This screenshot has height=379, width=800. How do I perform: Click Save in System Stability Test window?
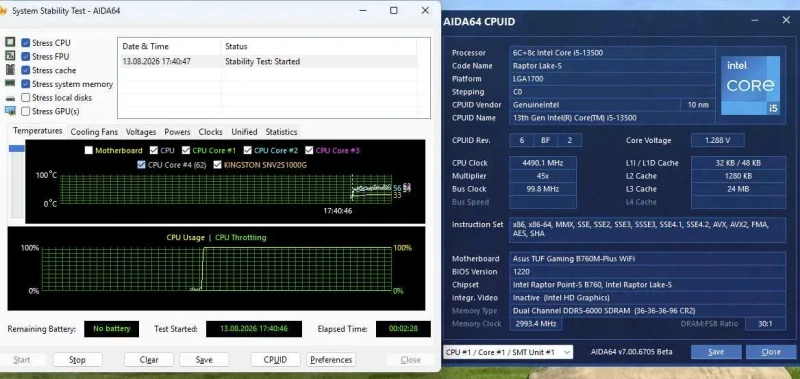[204, 360]
